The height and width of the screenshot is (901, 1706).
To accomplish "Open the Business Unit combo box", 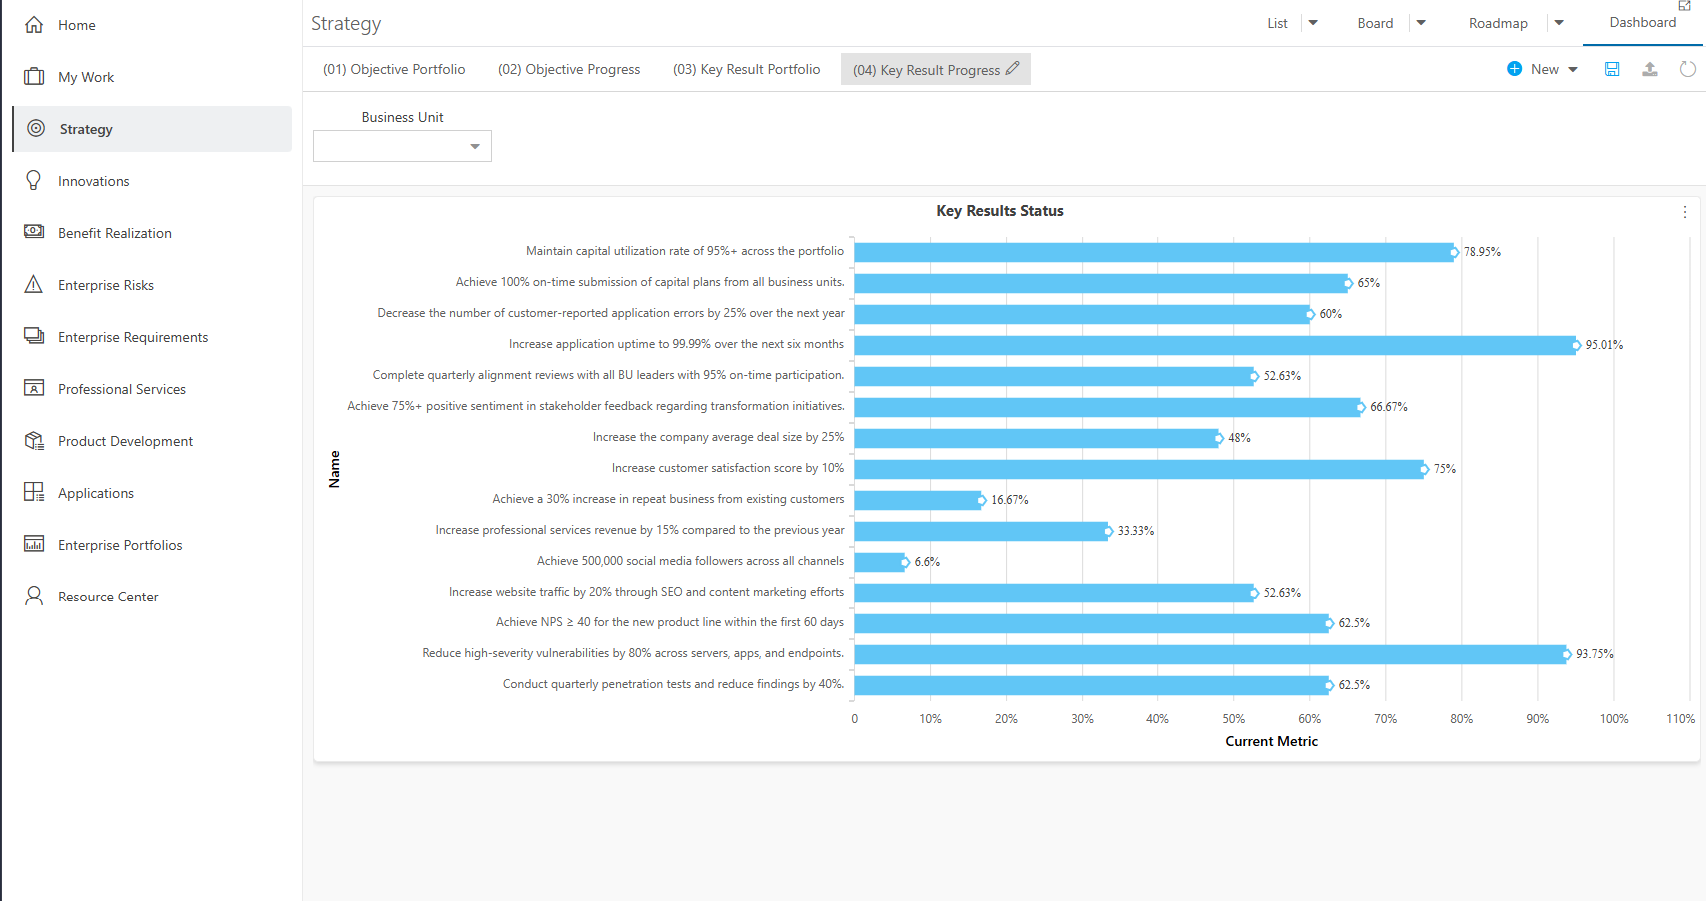I will (402, 146).
